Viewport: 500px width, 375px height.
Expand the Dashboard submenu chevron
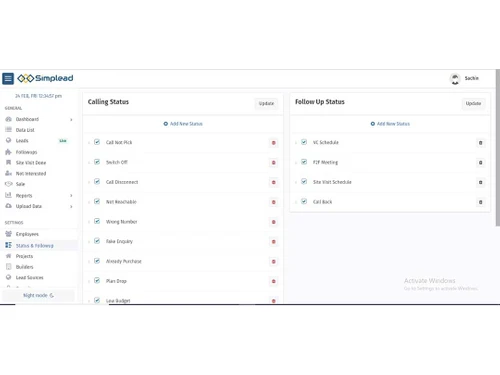[71, 119]
